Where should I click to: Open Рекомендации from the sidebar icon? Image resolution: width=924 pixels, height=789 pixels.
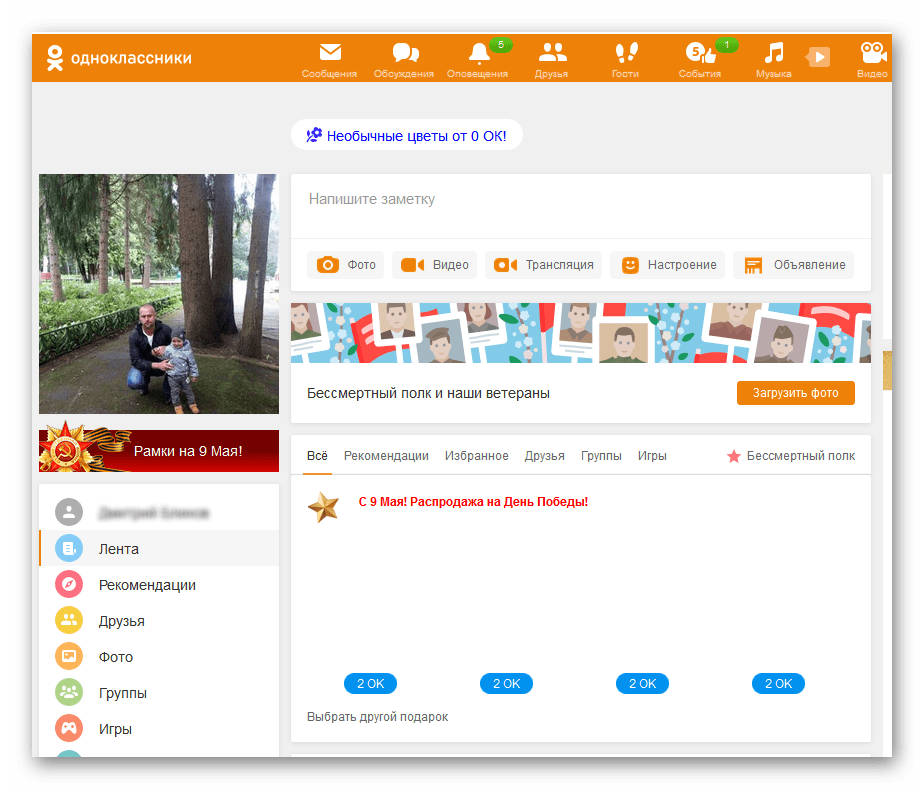point(67,584)
